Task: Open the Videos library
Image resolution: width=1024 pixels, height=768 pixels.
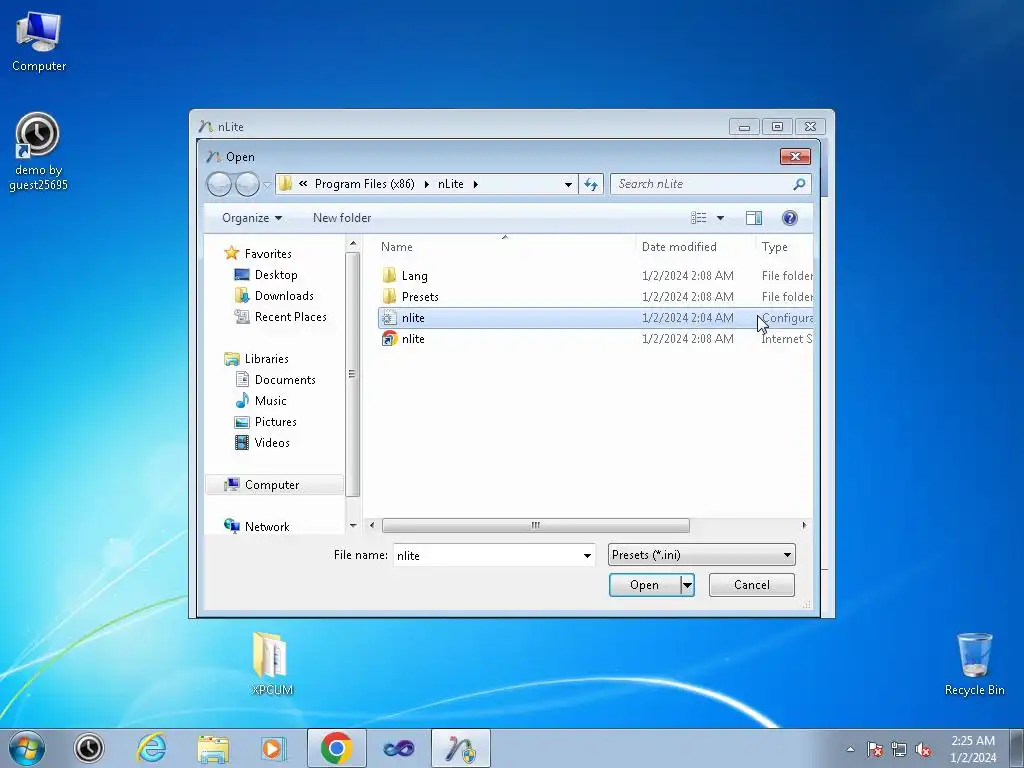Action: [x=272, y=443]
